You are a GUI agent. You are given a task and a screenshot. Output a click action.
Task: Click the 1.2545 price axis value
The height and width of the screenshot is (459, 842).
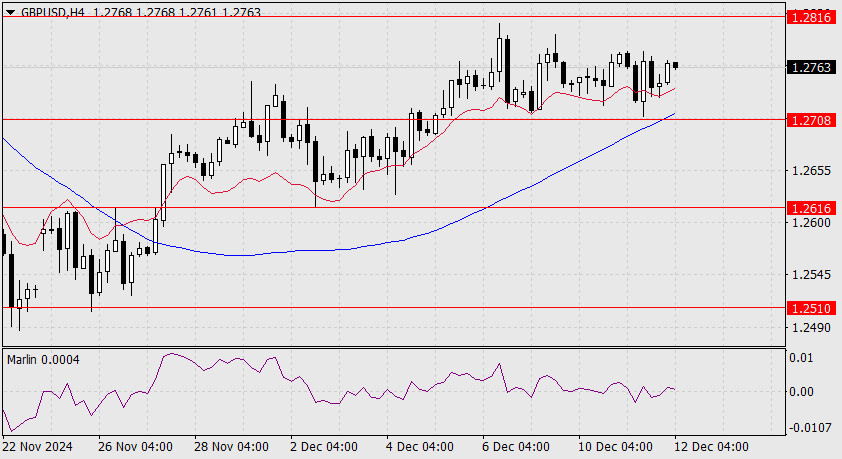[x=811, y=275]
